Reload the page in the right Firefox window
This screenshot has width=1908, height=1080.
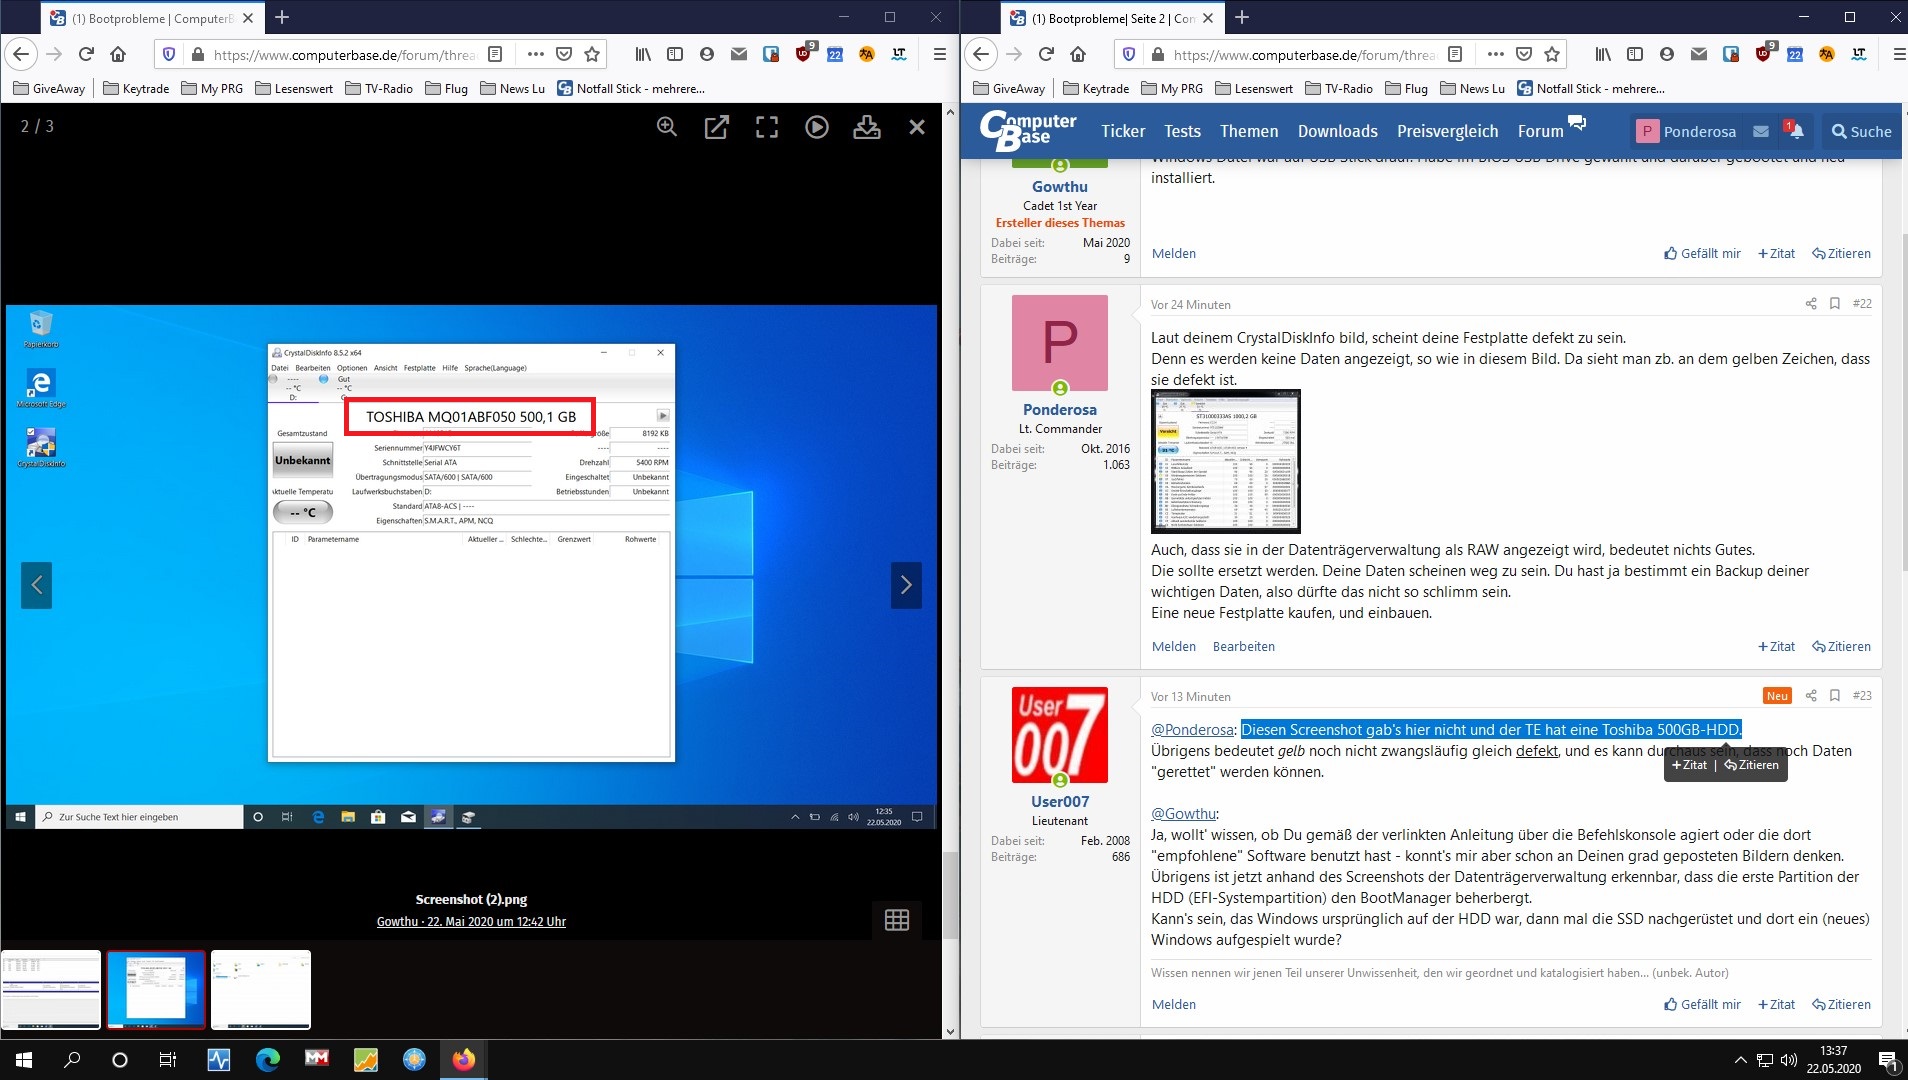[x=1046, y=54]
